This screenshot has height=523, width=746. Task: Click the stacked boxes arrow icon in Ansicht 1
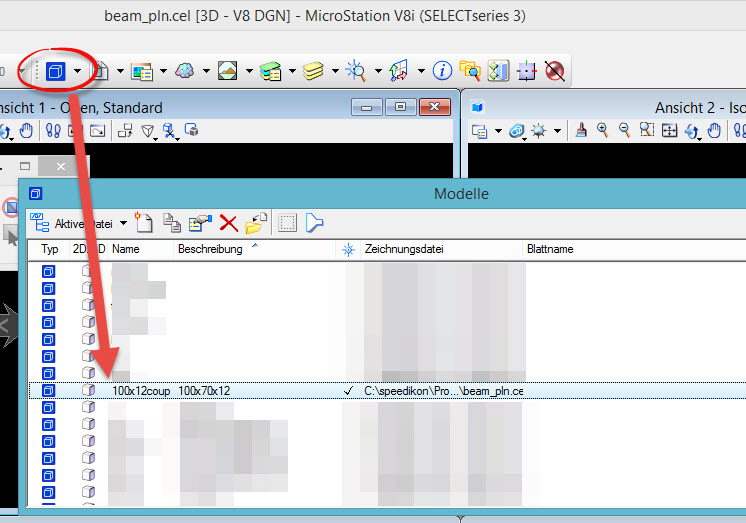tap(125, 130)
